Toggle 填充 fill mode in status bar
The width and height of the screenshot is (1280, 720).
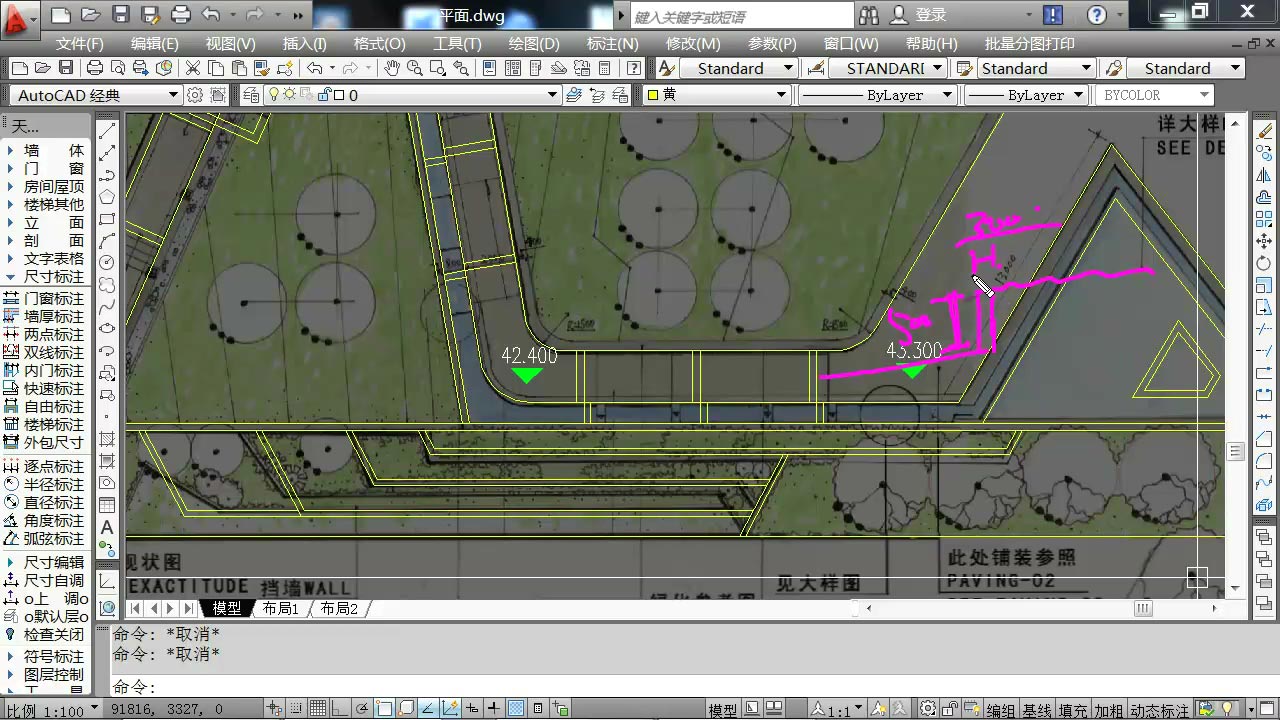point(1072,710)
